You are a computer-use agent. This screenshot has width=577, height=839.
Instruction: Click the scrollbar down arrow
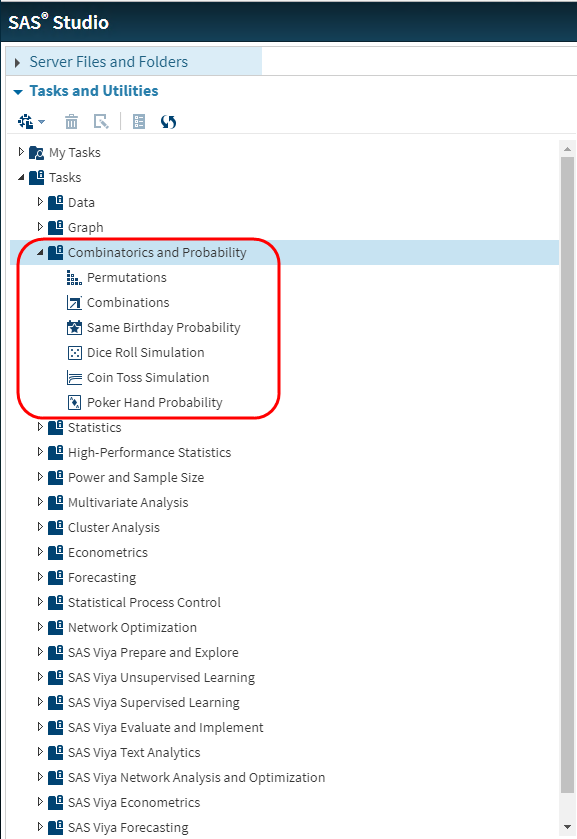click(x=567, y=828)
